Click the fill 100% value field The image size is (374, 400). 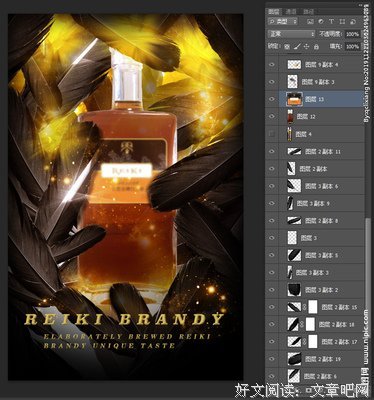pyautogui.click(x=352, y=47)
